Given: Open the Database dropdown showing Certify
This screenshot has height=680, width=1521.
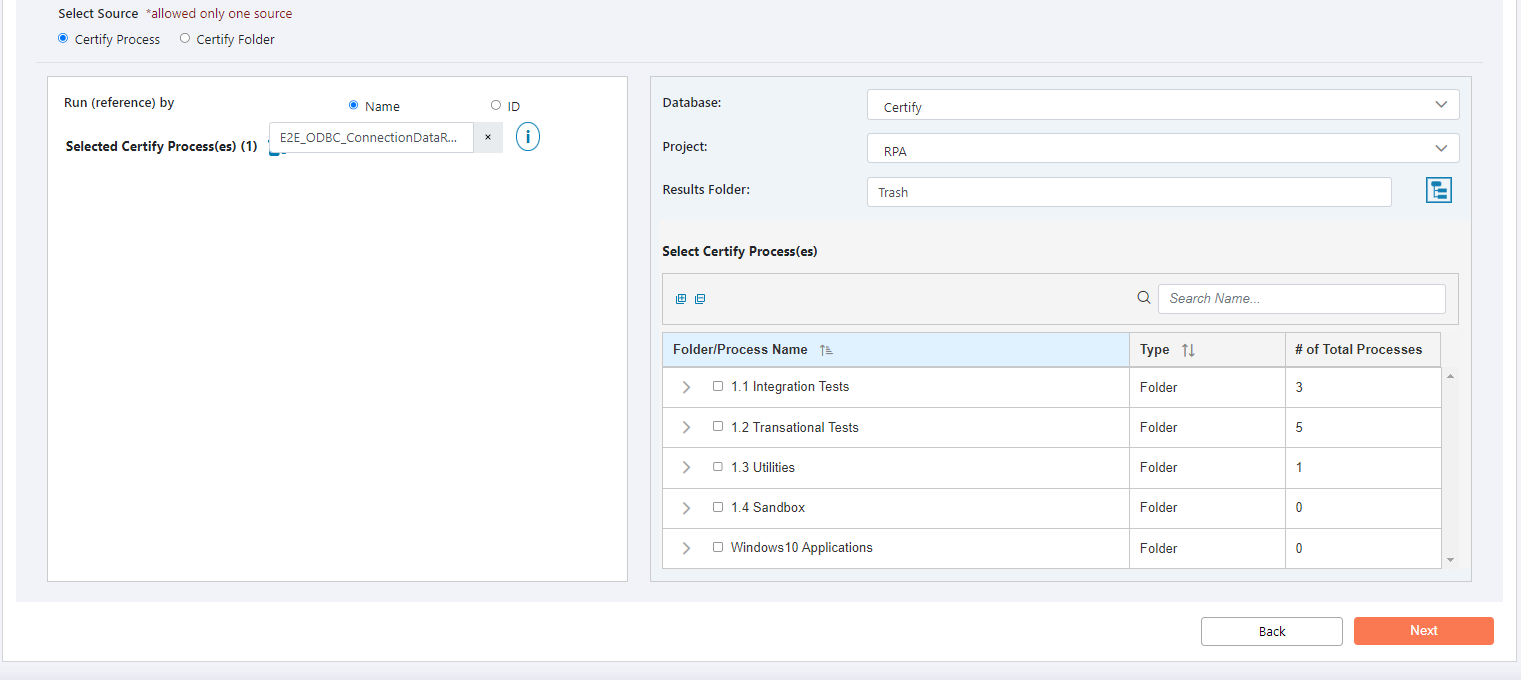Looking at the screenshot, I should (1162, 105).
